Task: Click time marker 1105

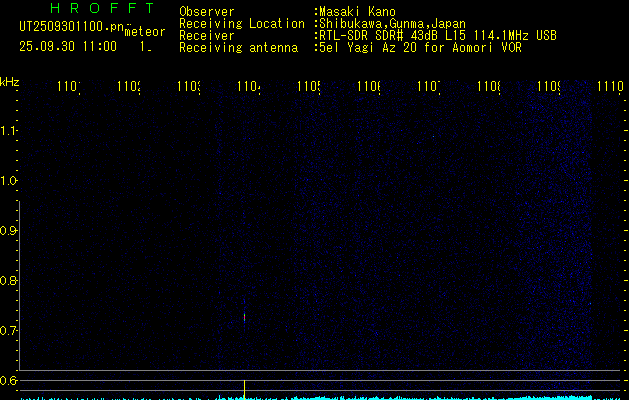Action: coord(309,86)
